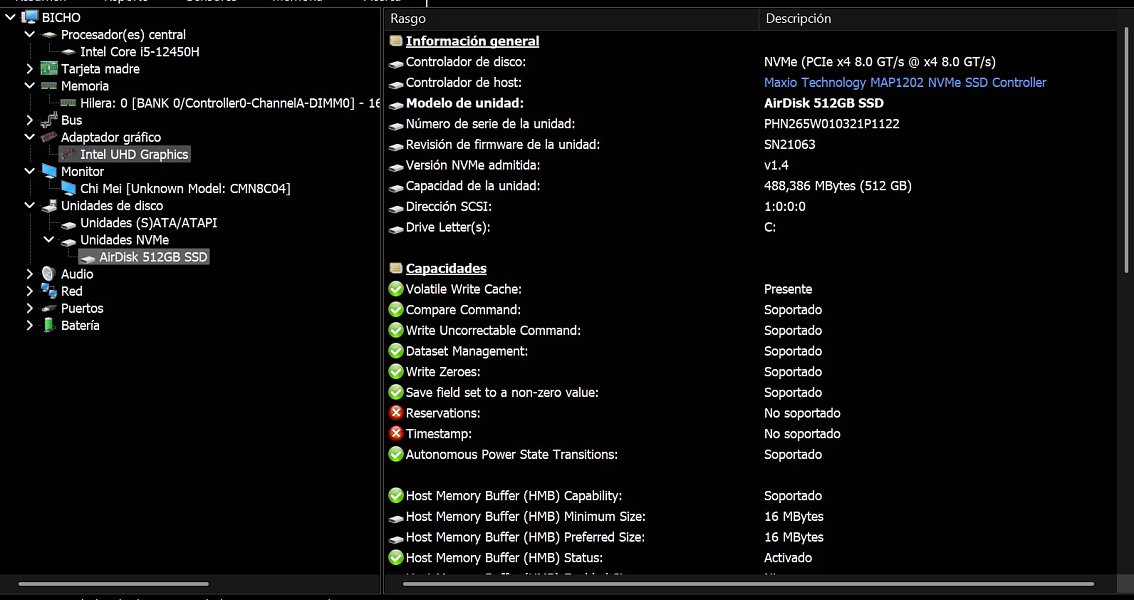Select the Intel UHD Graphics tree entry
1134x600 pixels.
(134, 155)
